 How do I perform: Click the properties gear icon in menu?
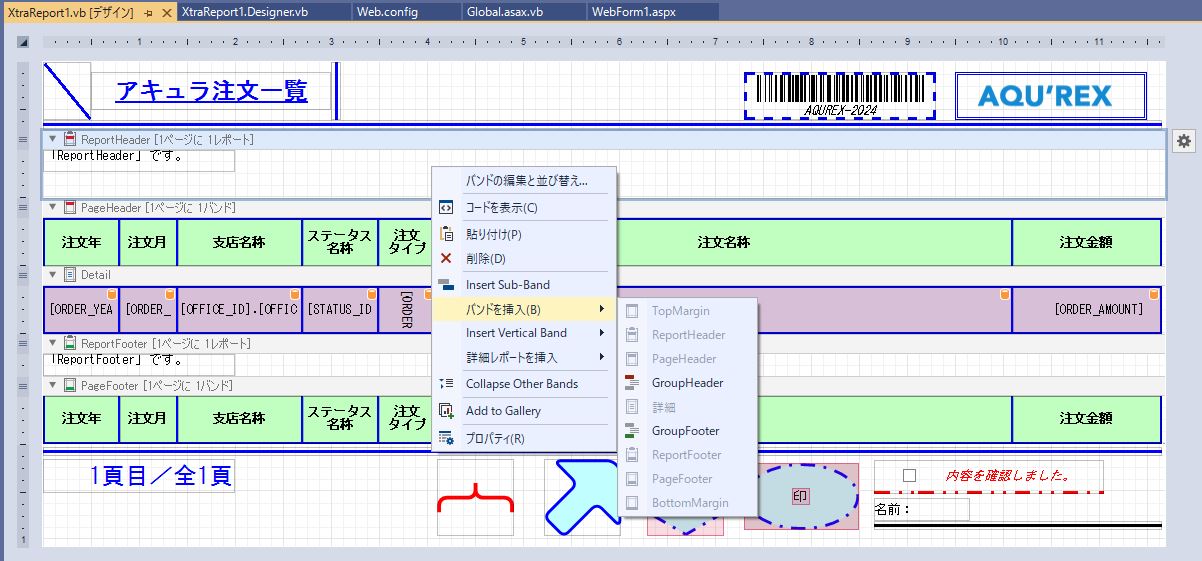click(x=446, y=438)
